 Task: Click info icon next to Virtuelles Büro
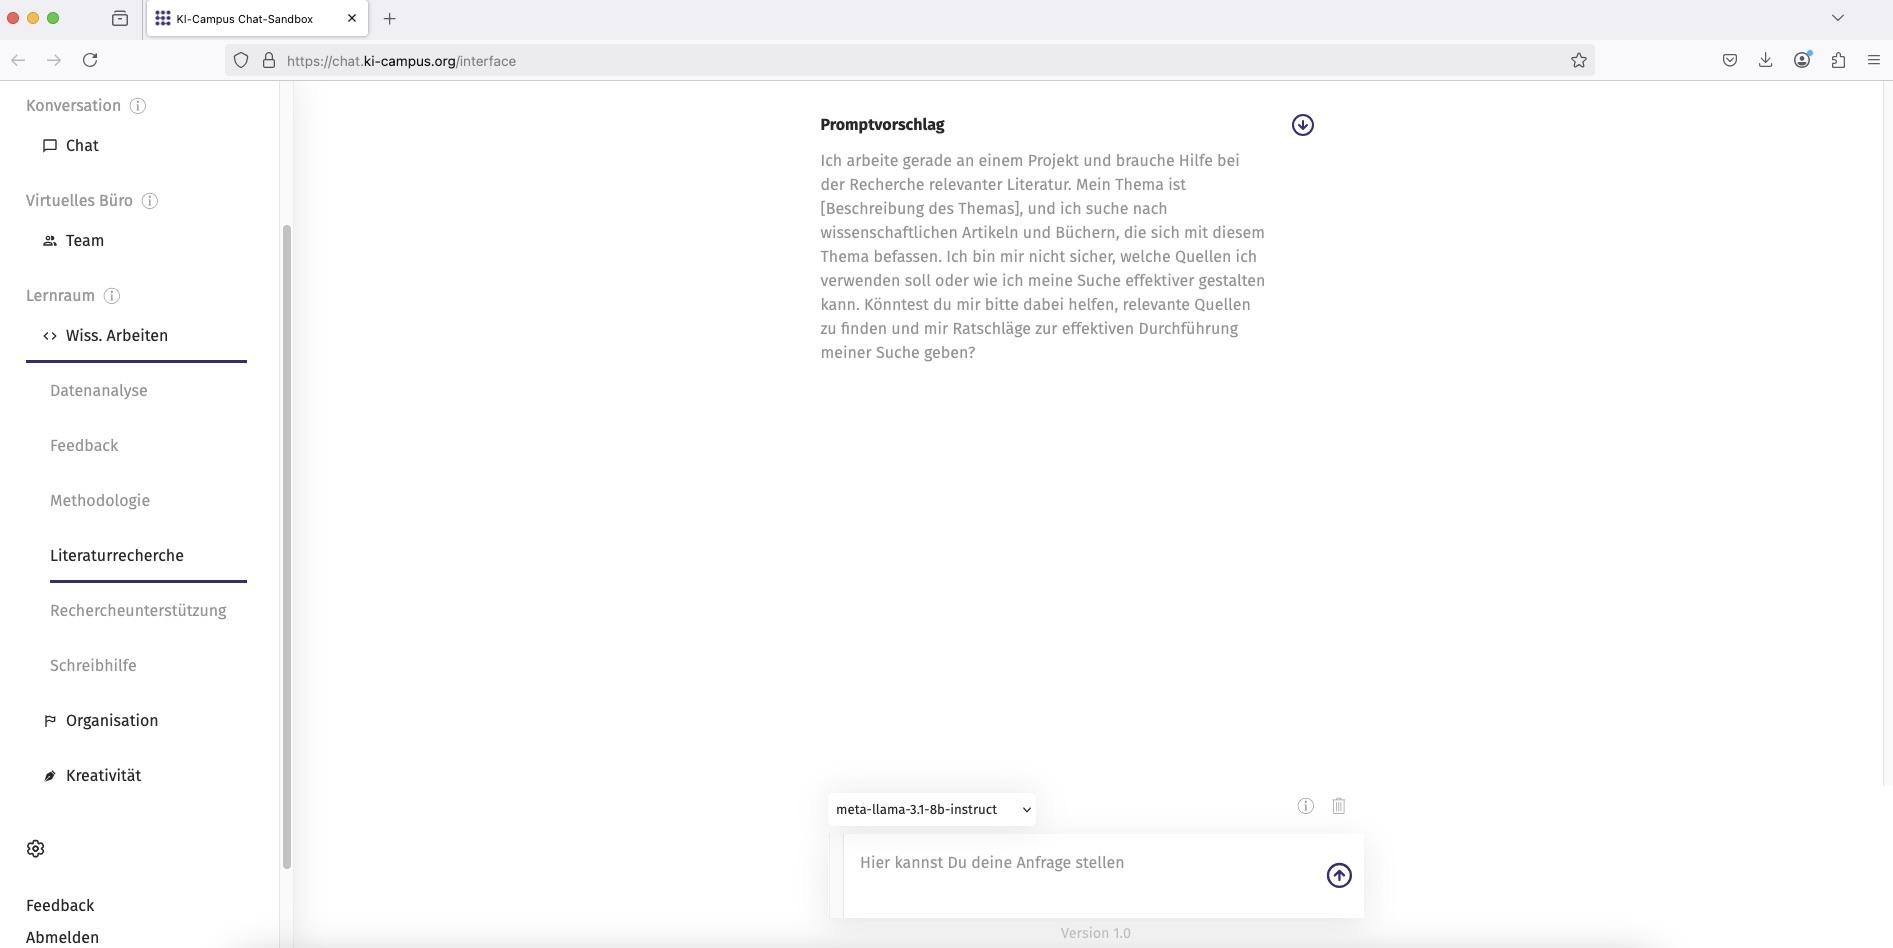click(150, 201)
